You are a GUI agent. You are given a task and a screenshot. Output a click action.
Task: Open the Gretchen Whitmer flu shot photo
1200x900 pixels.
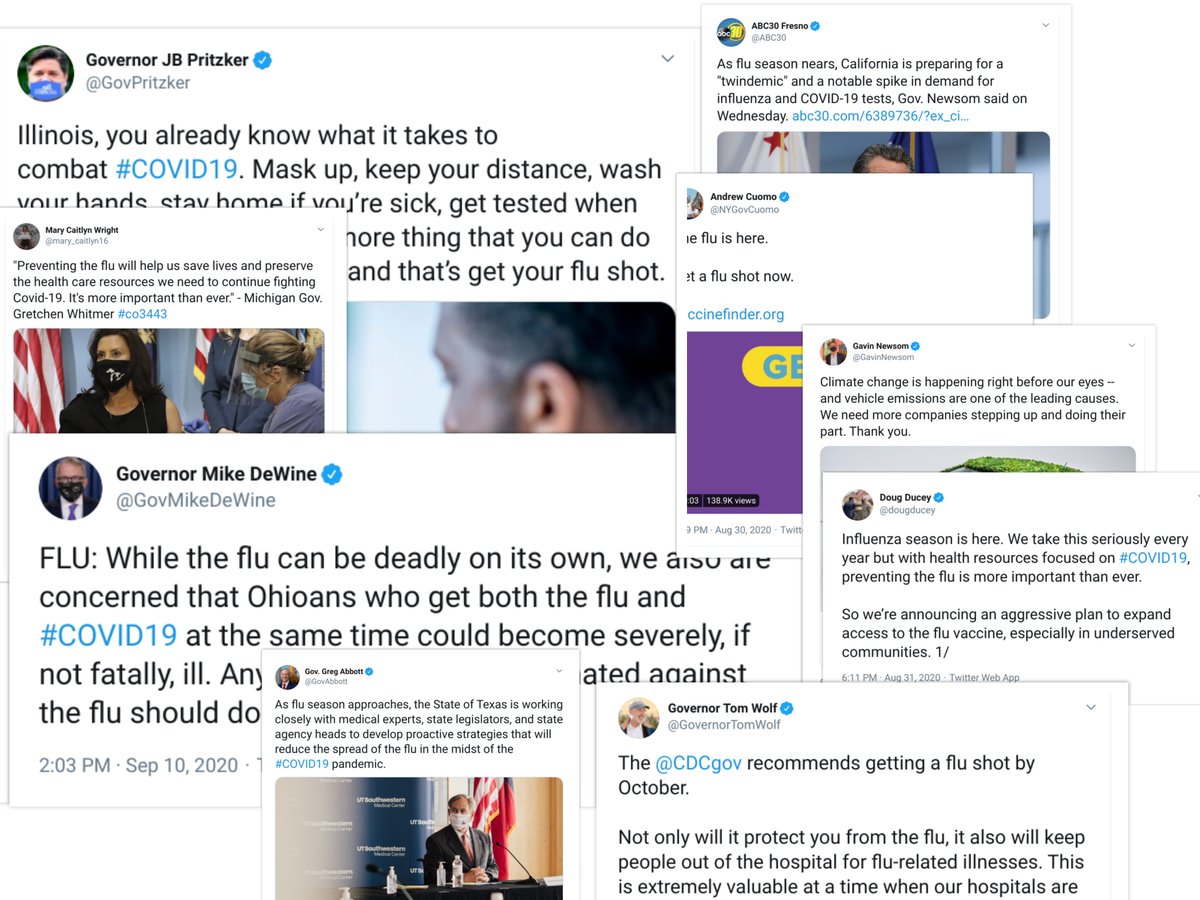[169, 380]
